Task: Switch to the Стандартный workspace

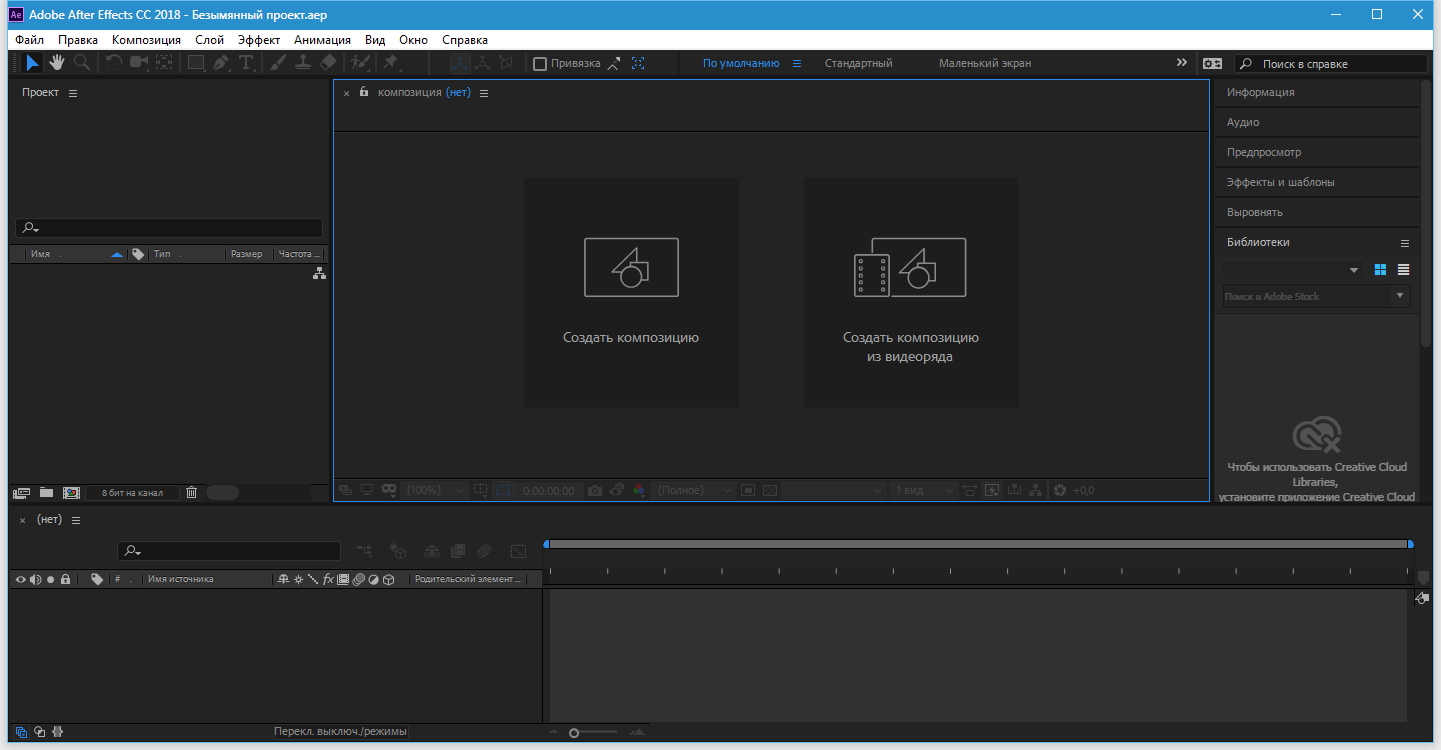Action: (858, 63)
